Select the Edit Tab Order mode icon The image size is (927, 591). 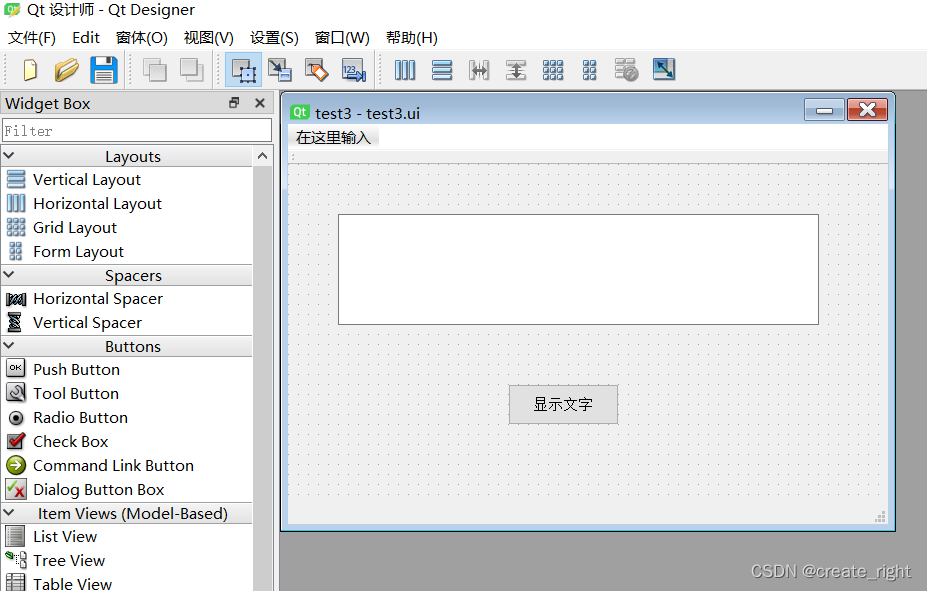pyautogui.click(x=354, y=70)
